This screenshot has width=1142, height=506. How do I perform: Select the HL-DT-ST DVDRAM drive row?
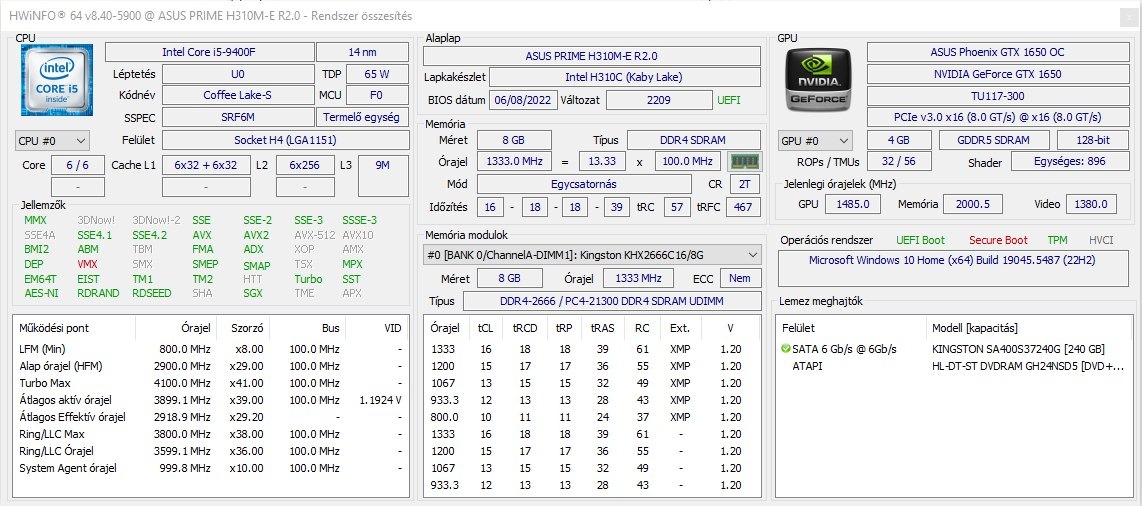[954, 366]
